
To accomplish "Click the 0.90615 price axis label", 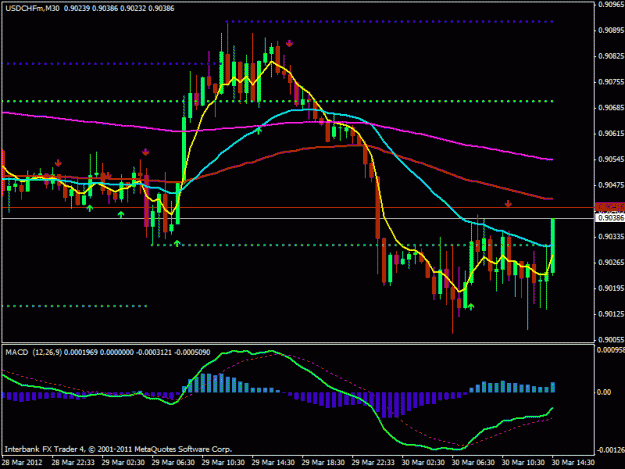I will click(x=611, y=133).
